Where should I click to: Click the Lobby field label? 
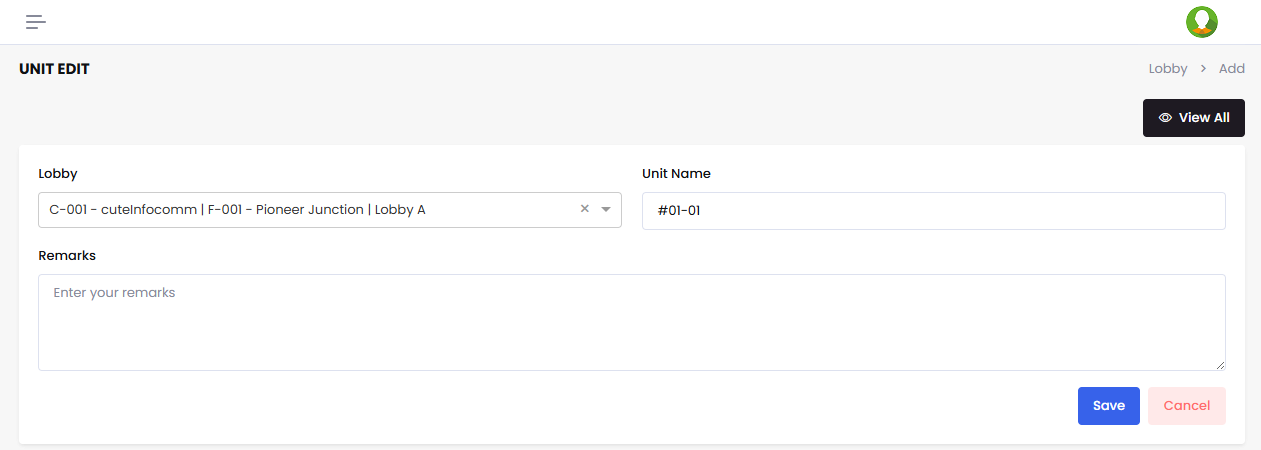(58, 173)
